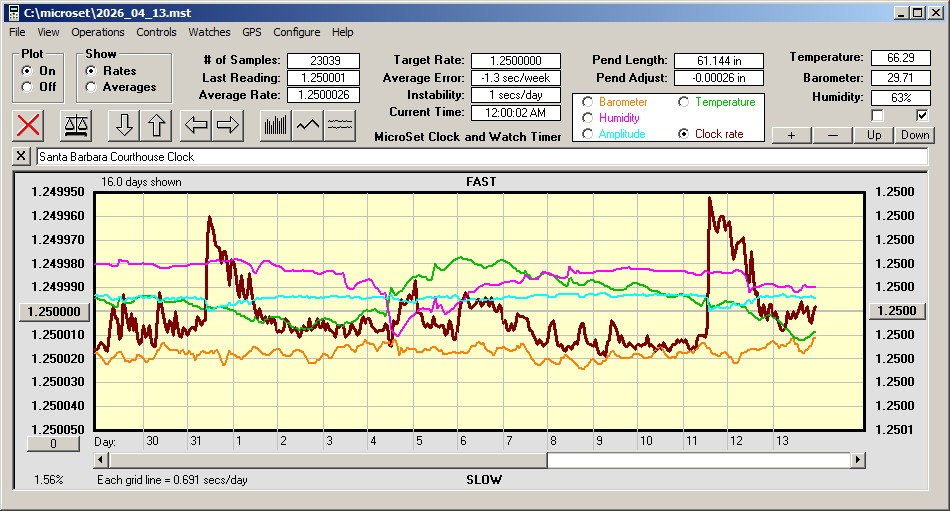Click the left arrow toolbar icon
This screenshot has height=511, width=950.
(197, 125)
